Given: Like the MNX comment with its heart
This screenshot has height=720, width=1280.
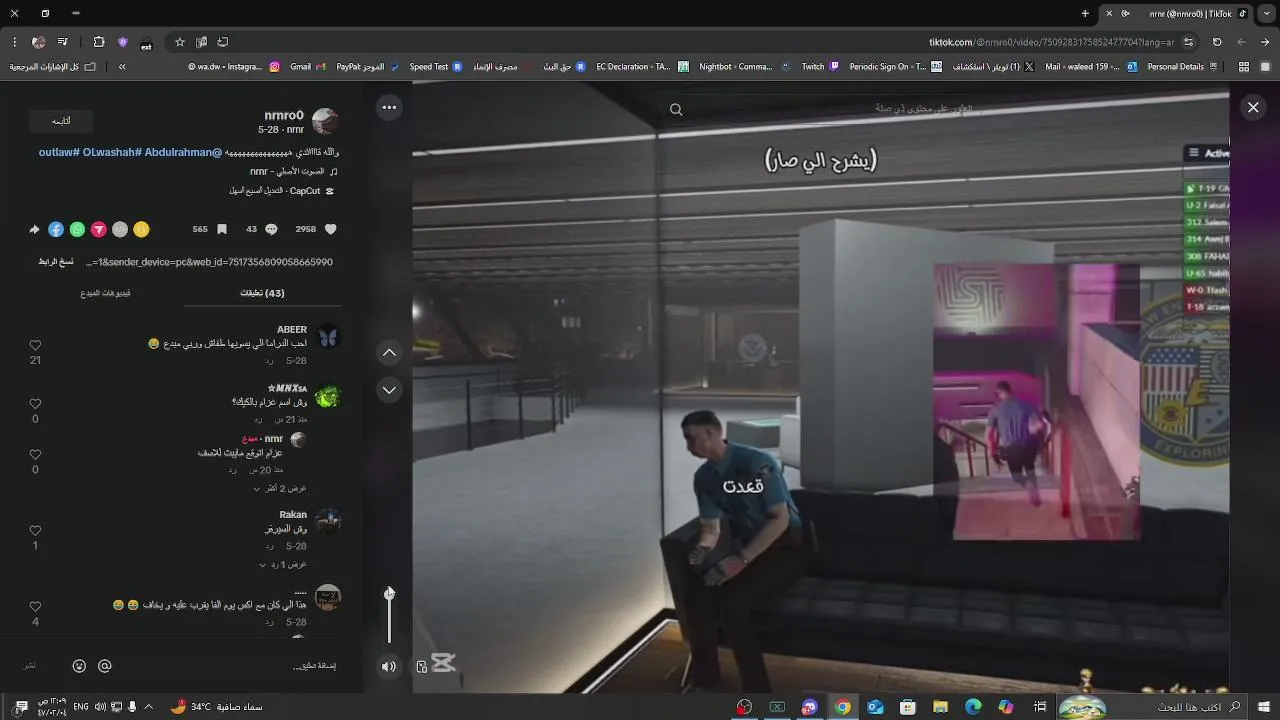Looking at the screenshot, I should [x=35, y=404].
